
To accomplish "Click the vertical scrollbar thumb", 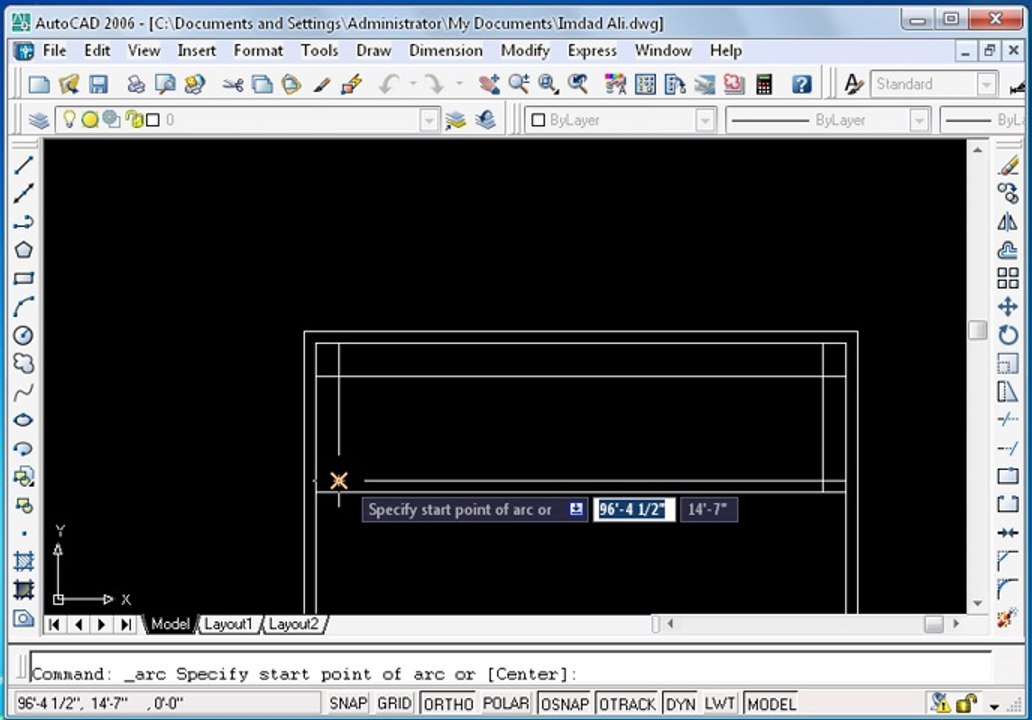I will (x=978, y=330).
